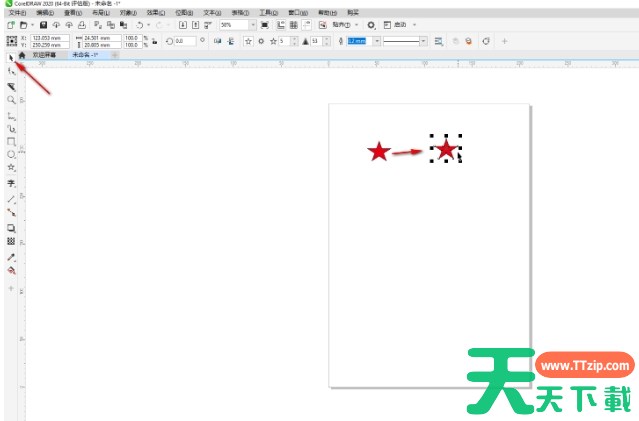Click the convert to curves button

point(486,41)
